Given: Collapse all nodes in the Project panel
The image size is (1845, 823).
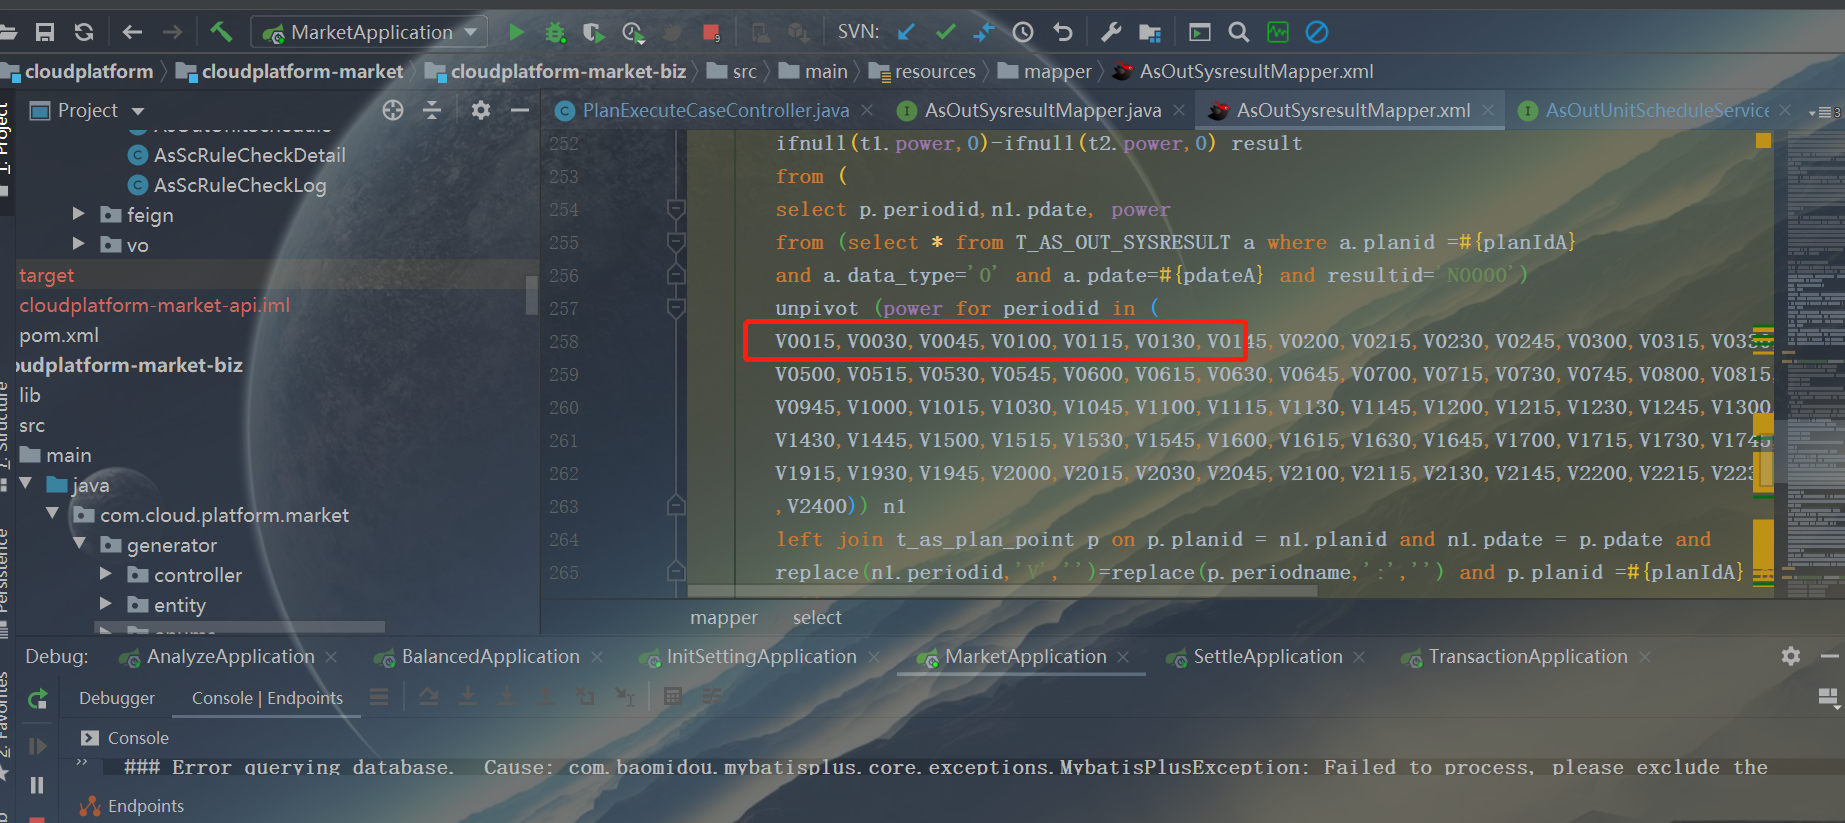Looking at the screenshot, I should 432,110.
